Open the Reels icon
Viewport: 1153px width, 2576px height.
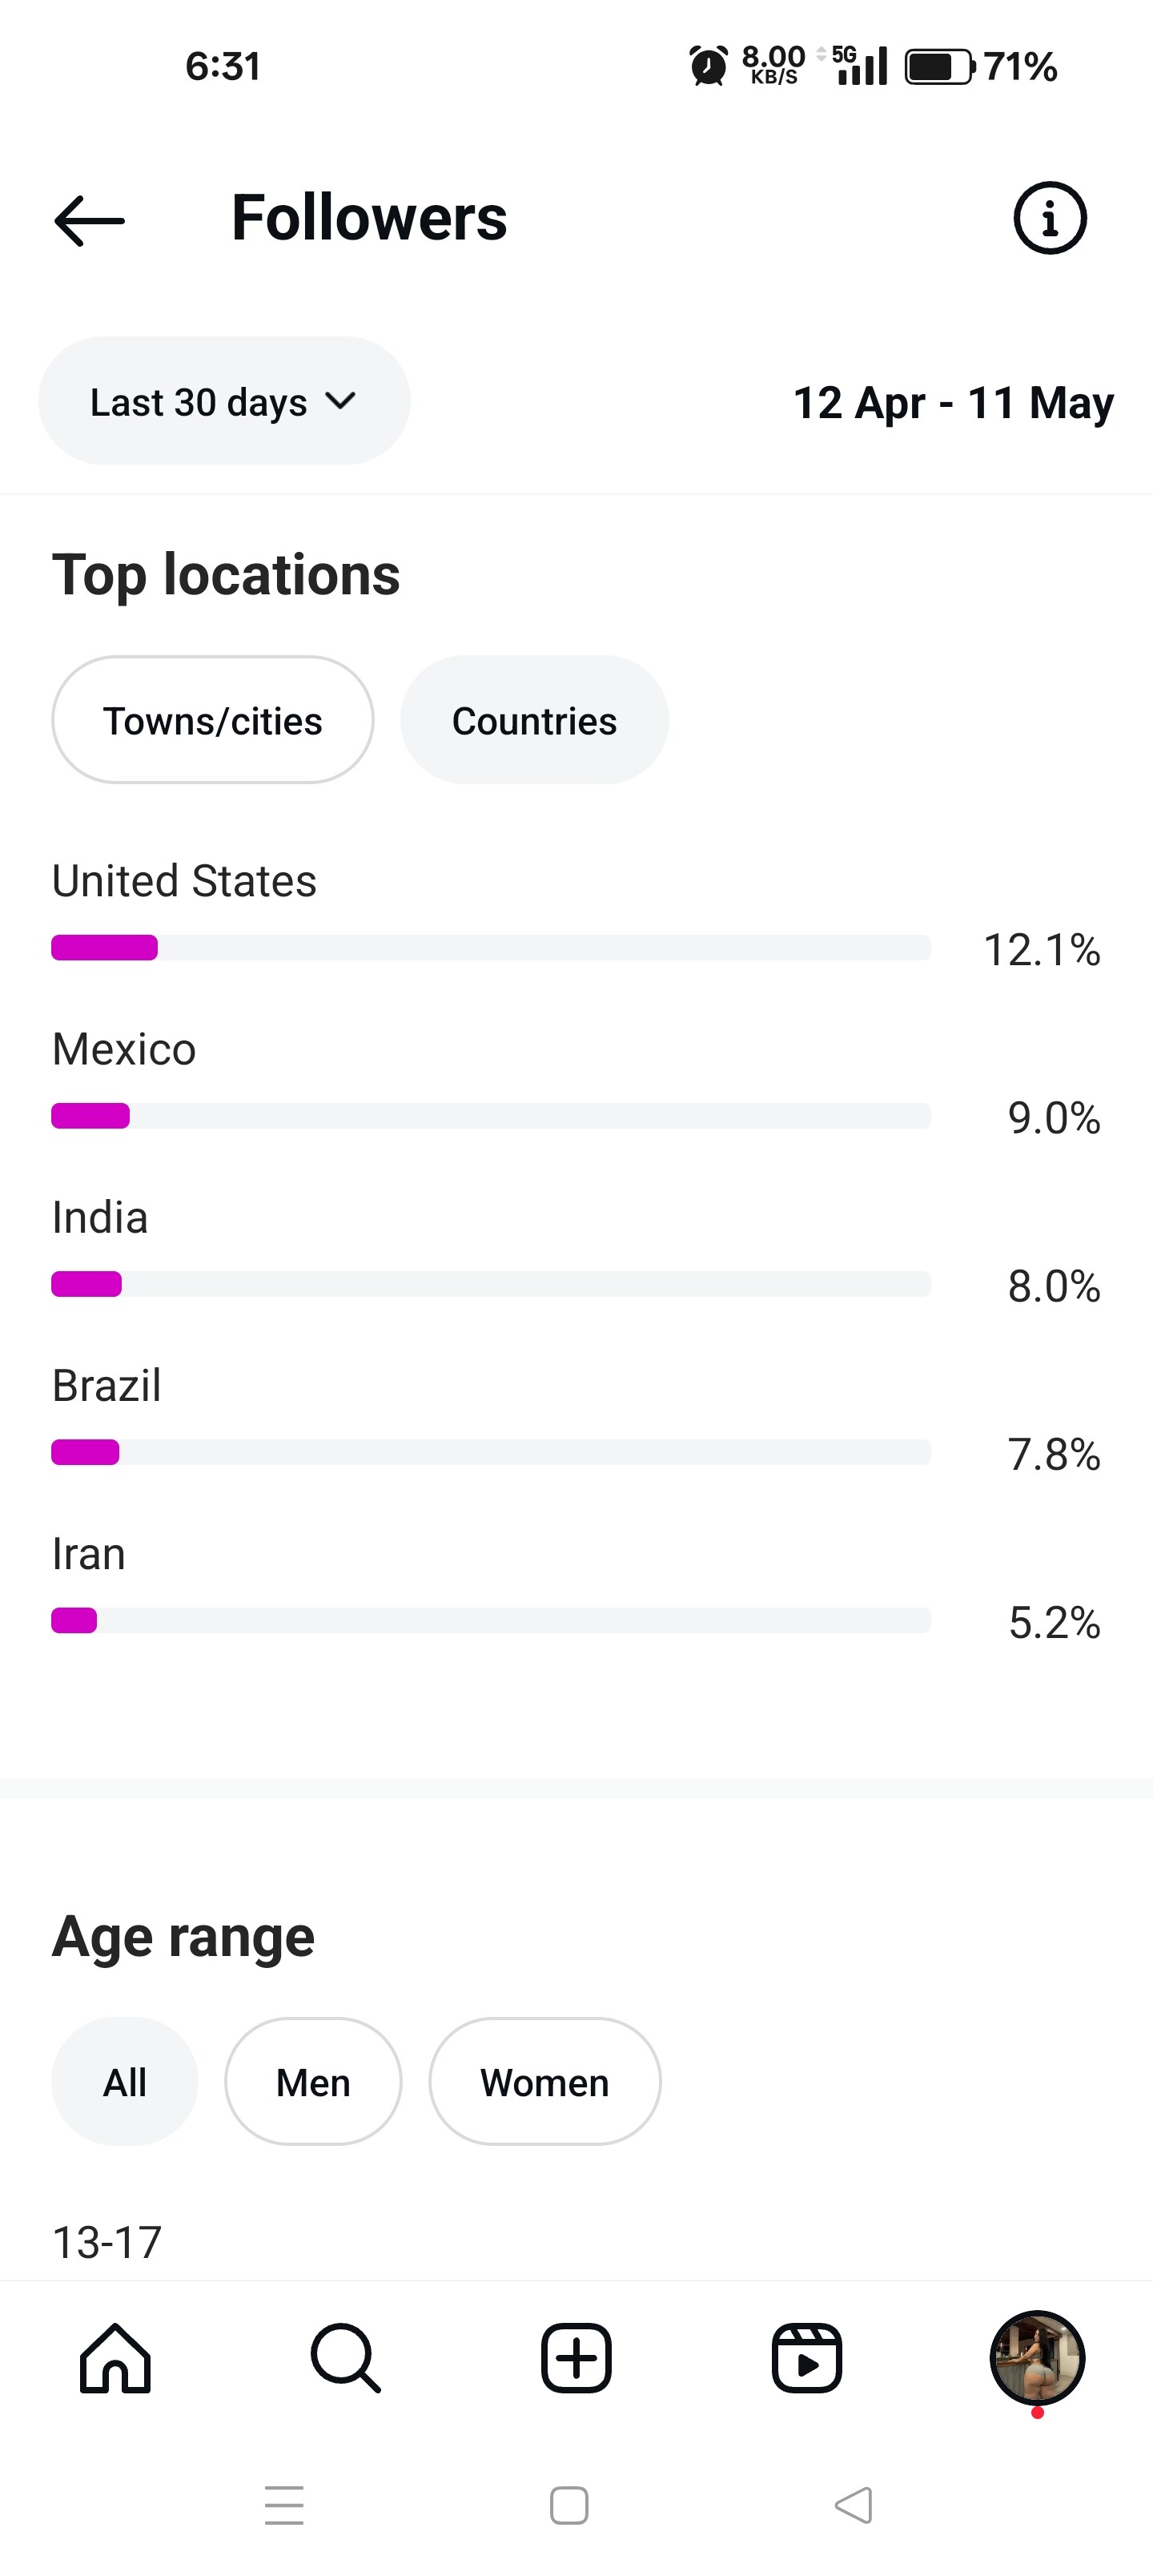click(x=806, y=2358)
